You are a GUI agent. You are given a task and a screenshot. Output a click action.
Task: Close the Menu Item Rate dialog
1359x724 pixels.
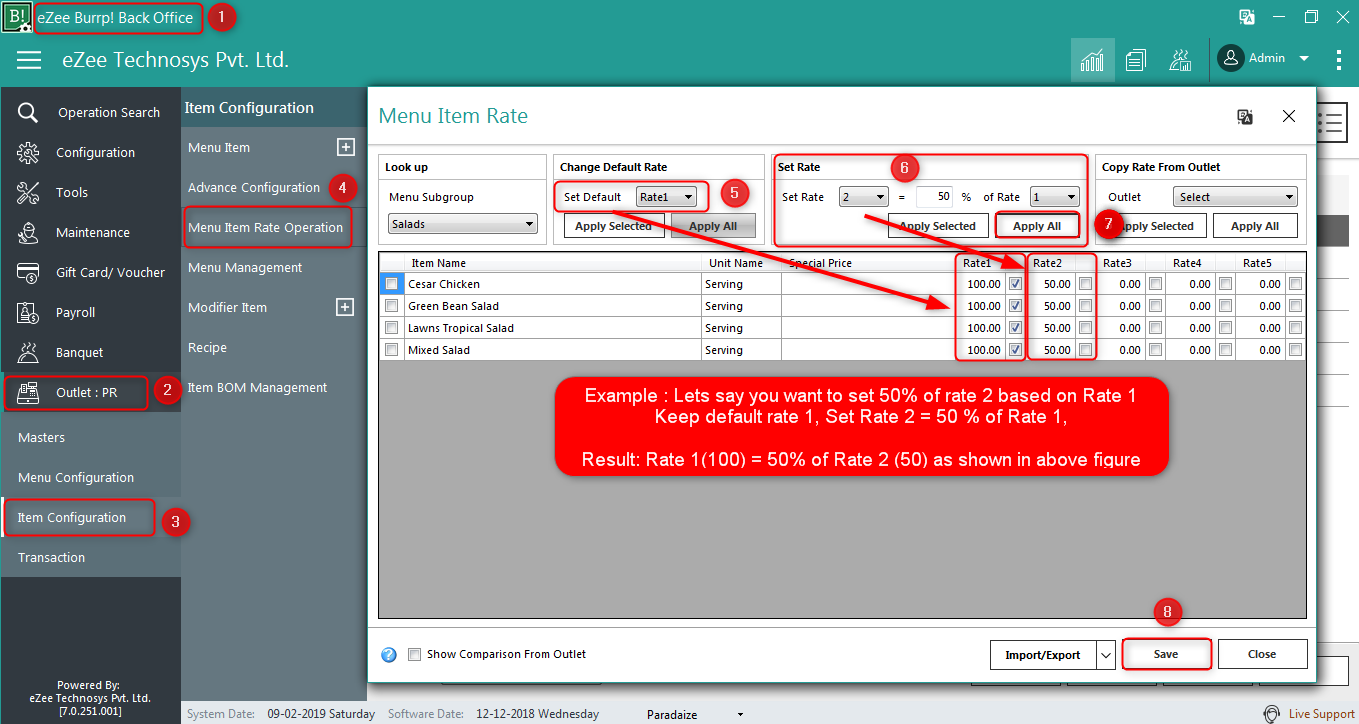tap(1289, 116)
